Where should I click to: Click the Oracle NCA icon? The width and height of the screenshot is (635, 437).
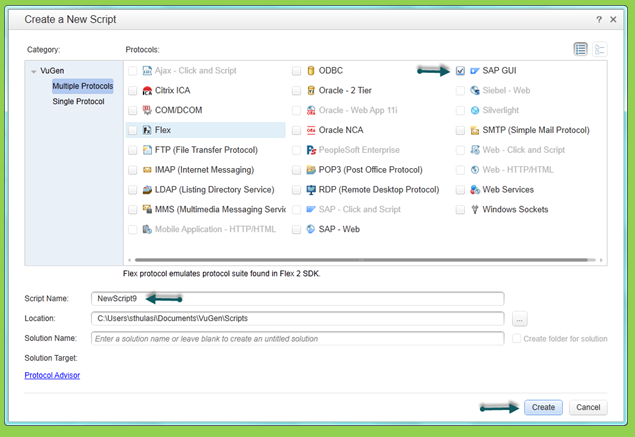click(x=311, y=130)
